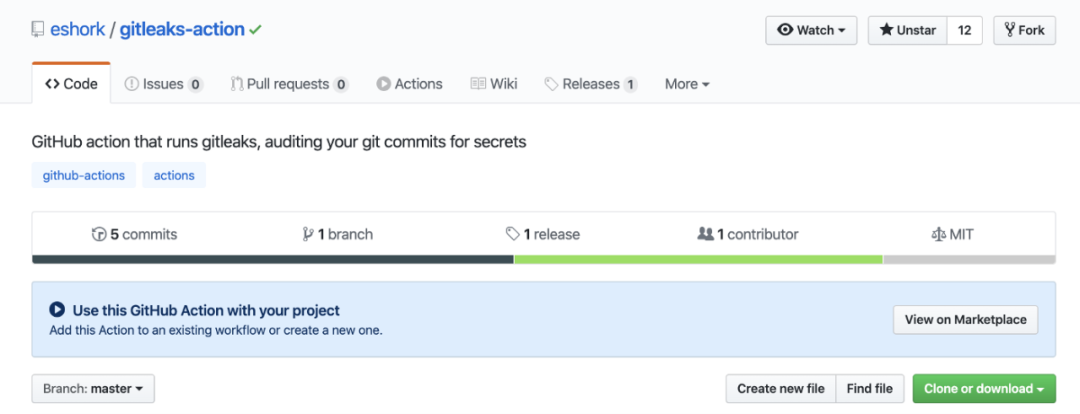Viewport: 1080px width, 414px height.
Task: Click the MIT license scale icon
Action: 937,235
